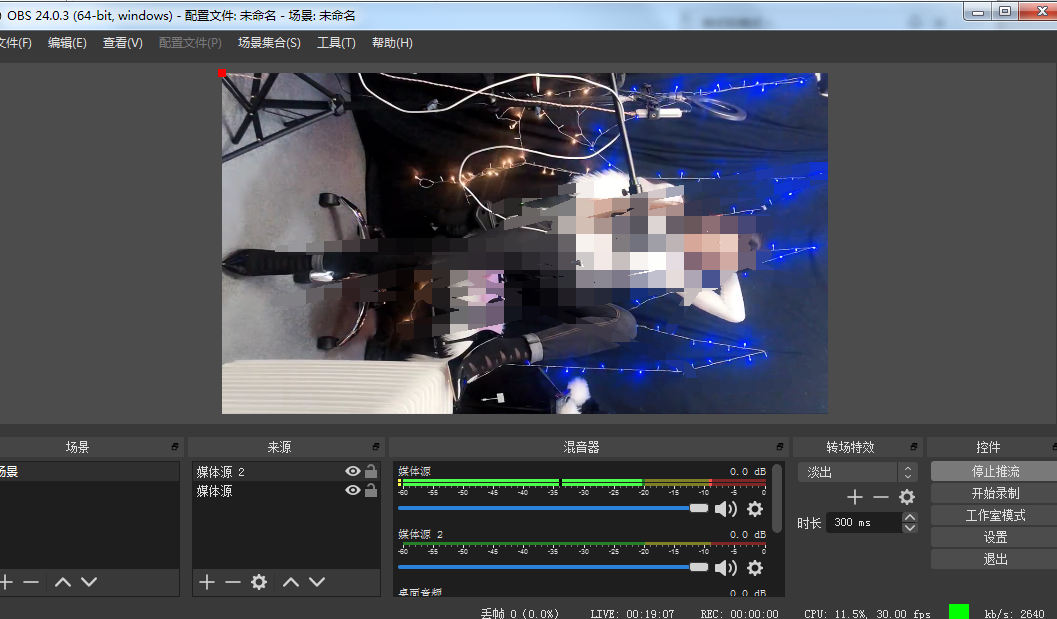Click the 300 ms duration field
Viewport: 1057px width, 619px height.
point(864,522)
